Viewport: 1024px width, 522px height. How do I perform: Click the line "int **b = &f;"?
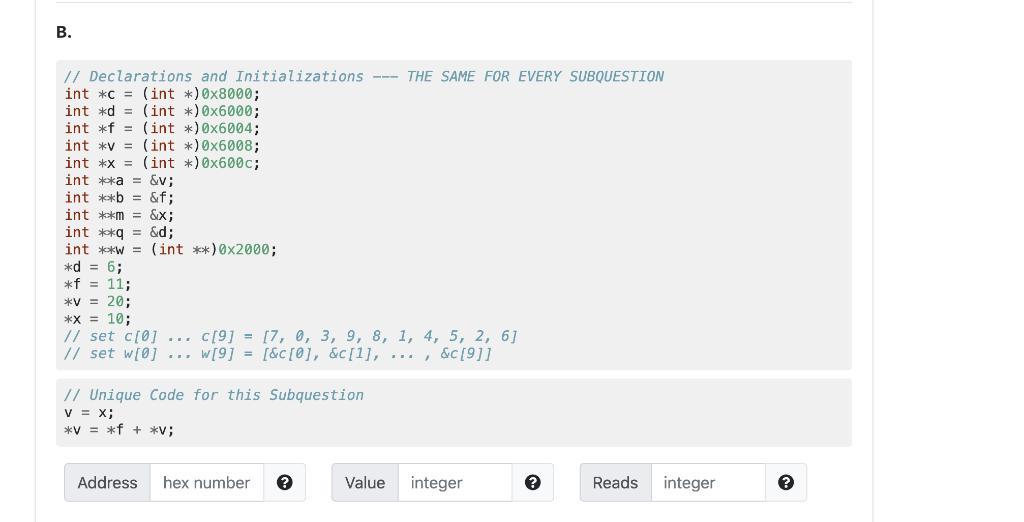click(x=120, y=198)
